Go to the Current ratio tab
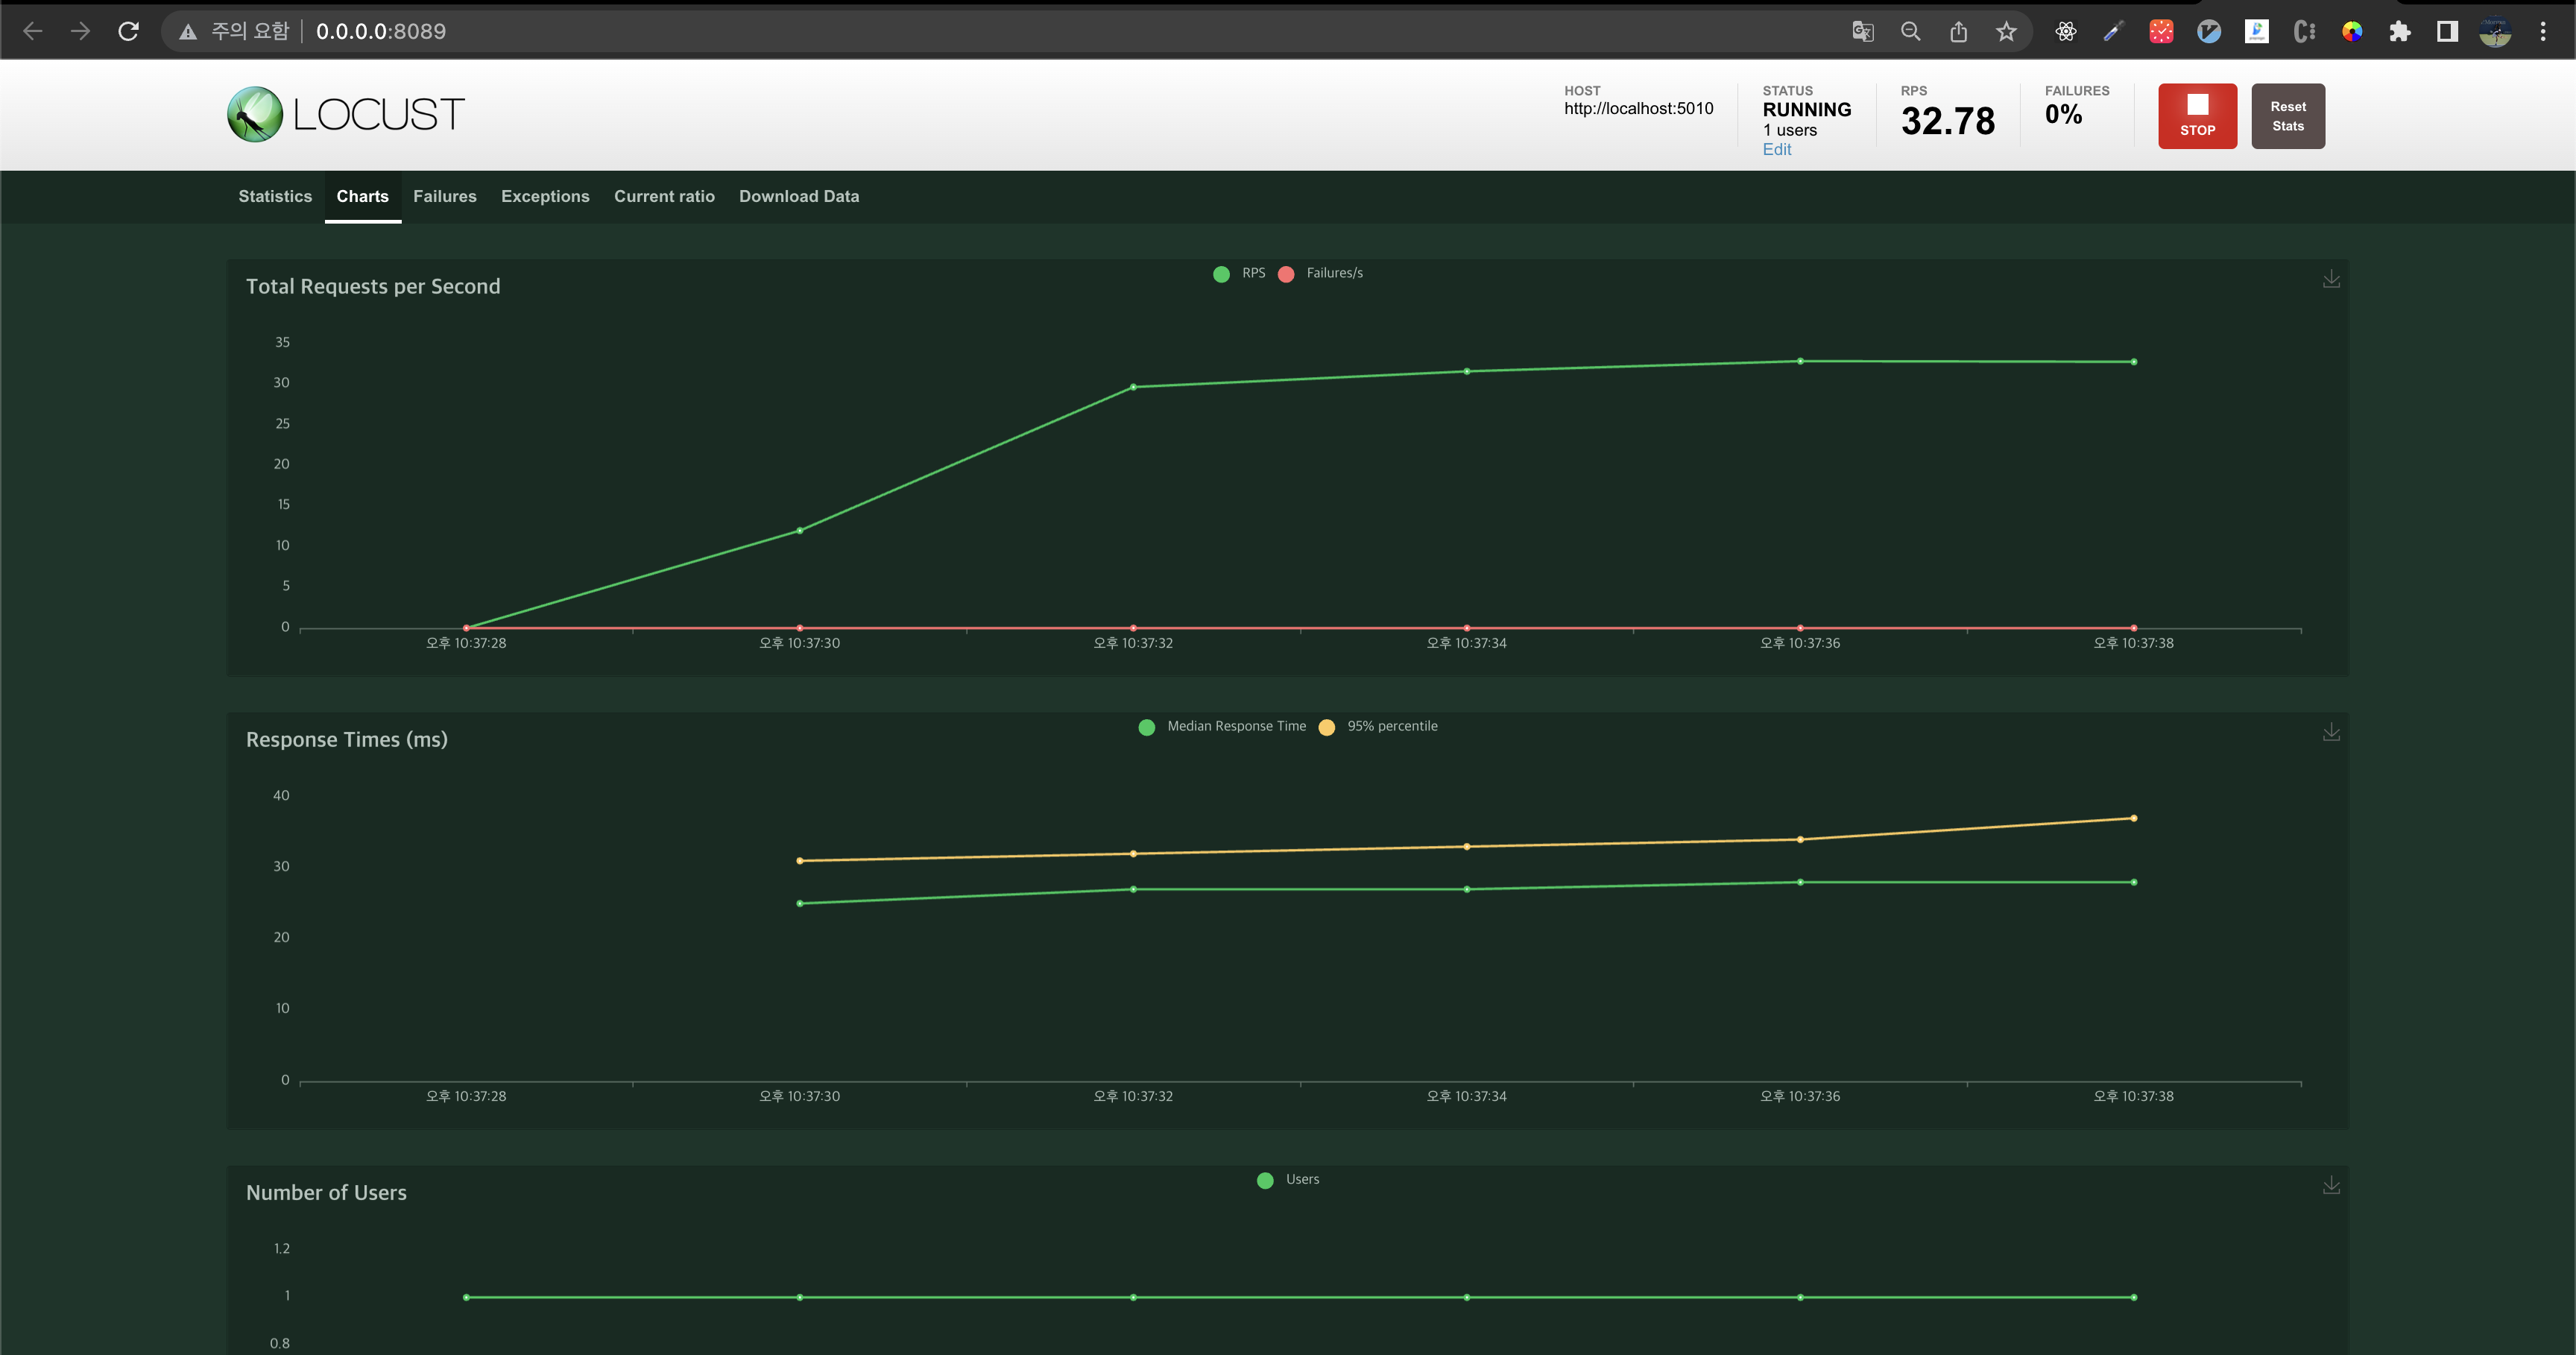2576x1355 pixels. point(664,196)
